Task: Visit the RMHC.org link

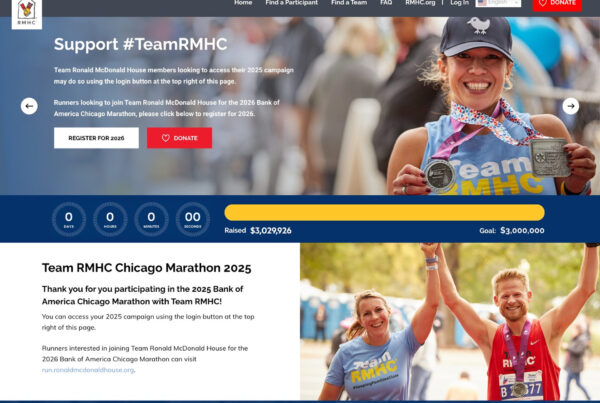Action: [420, 3]
